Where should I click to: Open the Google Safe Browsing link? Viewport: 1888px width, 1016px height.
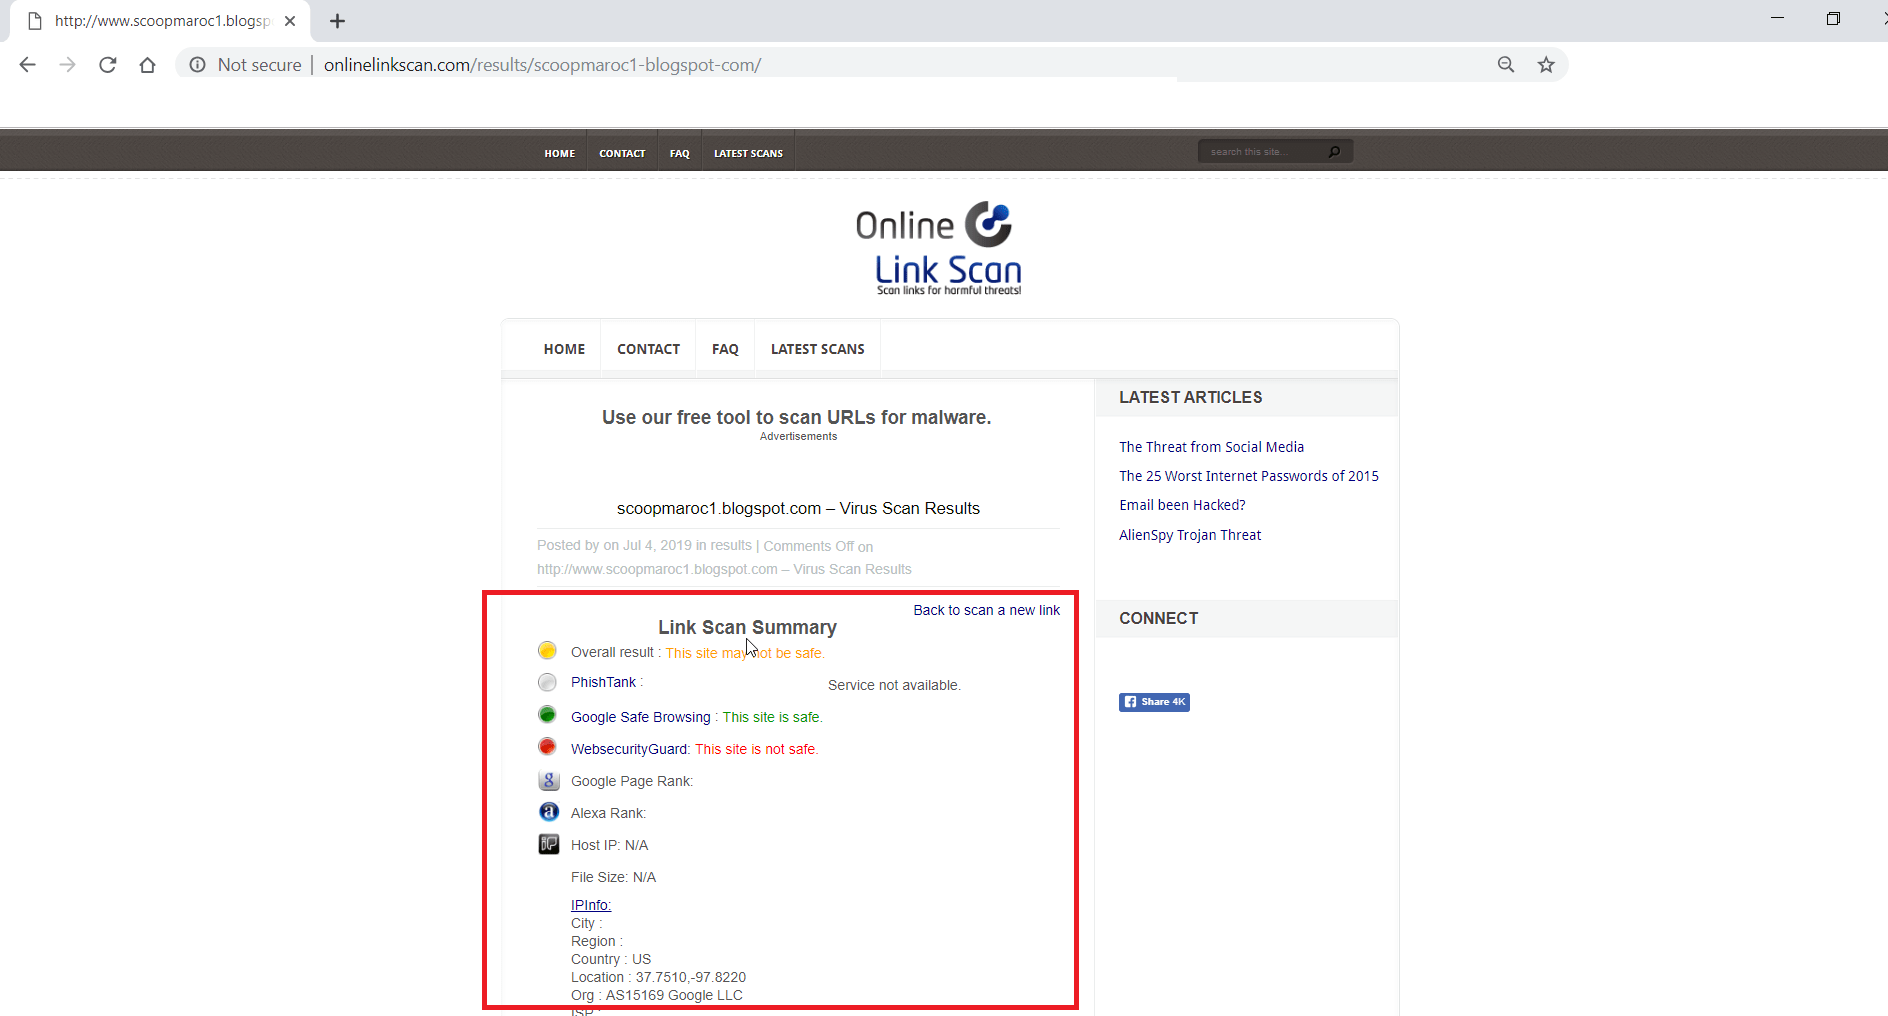pos(640,717)
